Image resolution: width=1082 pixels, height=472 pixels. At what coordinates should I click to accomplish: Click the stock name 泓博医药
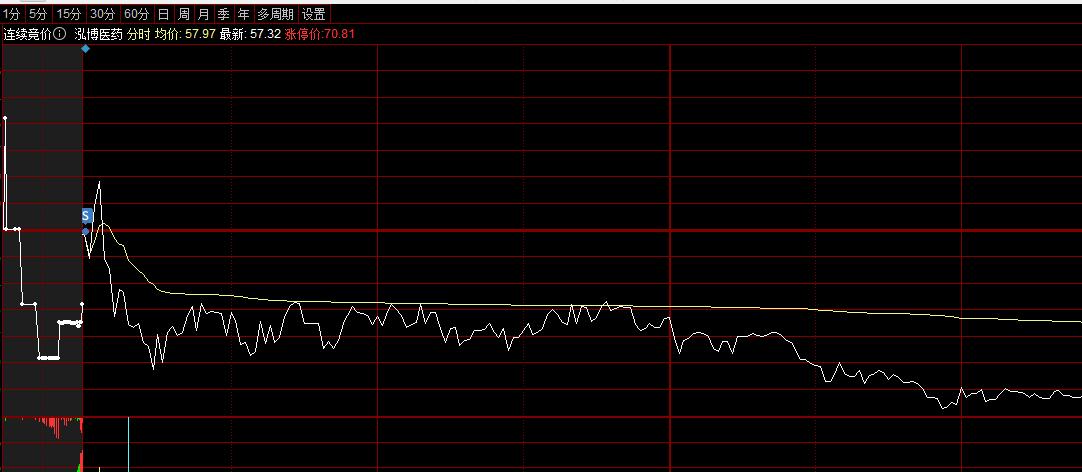tap(98, 34)
